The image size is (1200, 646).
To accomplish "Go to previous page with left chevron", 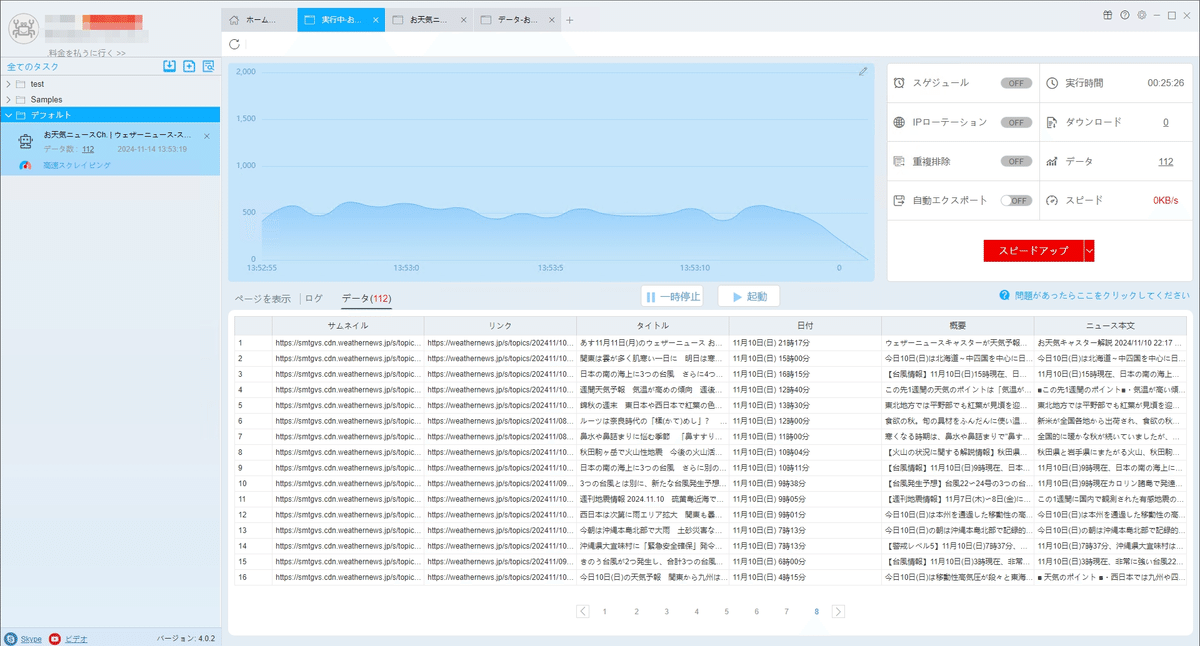I will 583,611.
